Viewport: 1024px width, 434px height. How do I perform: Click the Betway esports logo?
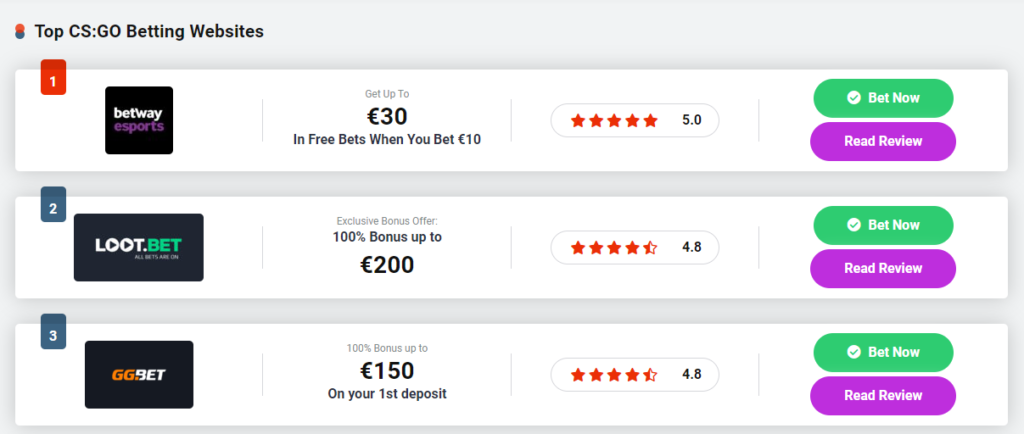click(139, 120)
